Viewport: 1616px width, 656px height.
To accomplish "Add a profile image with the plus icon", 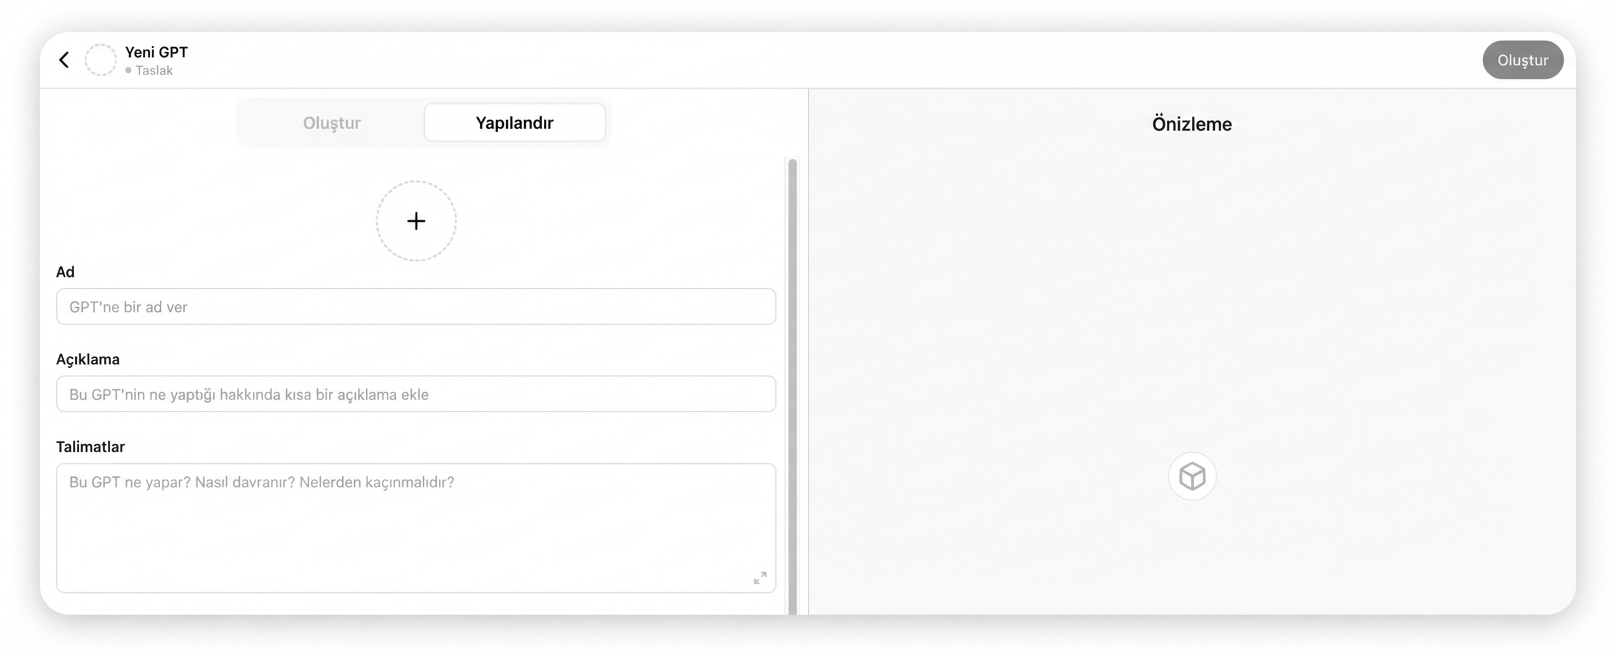I will (416, 221).
